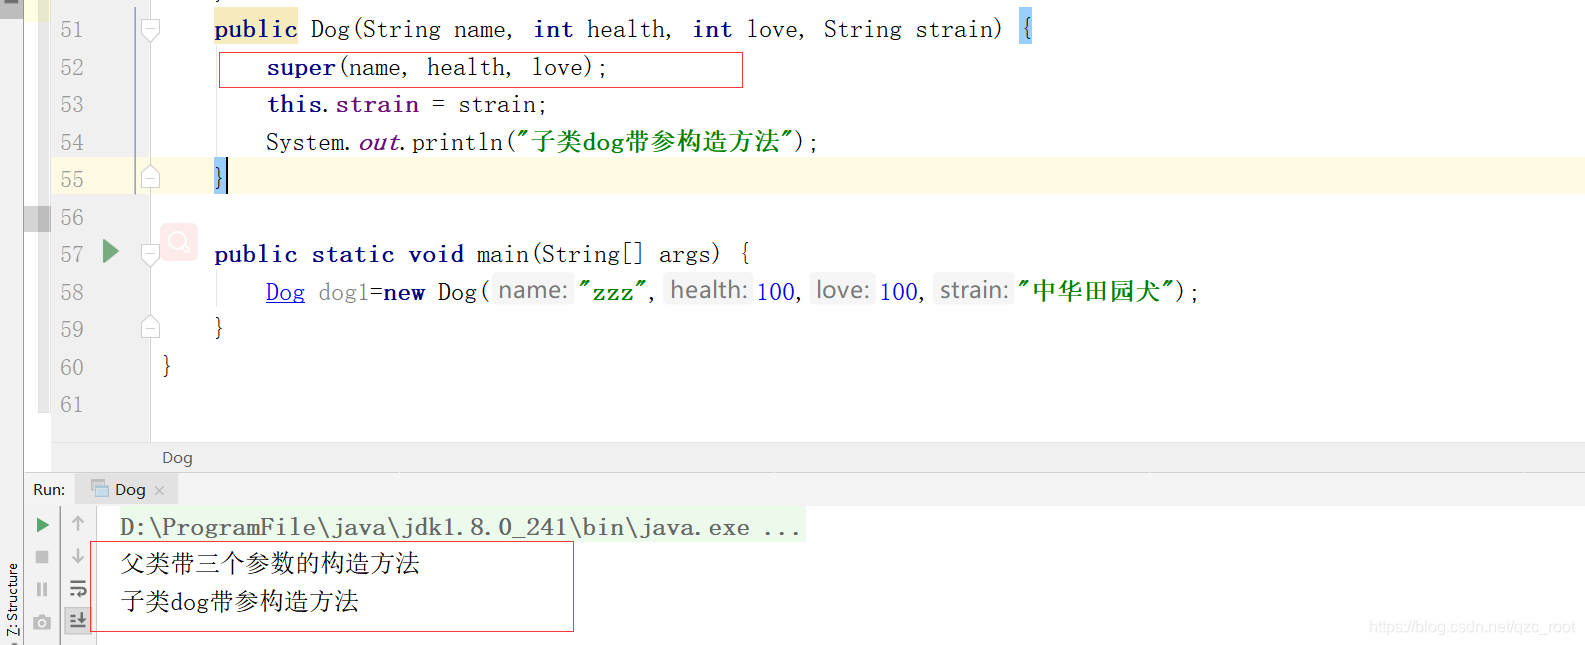Click the down arrow in Run toolbar
Image resolution: width=1585 pixels, height=645 pixels.
point(78,556)
